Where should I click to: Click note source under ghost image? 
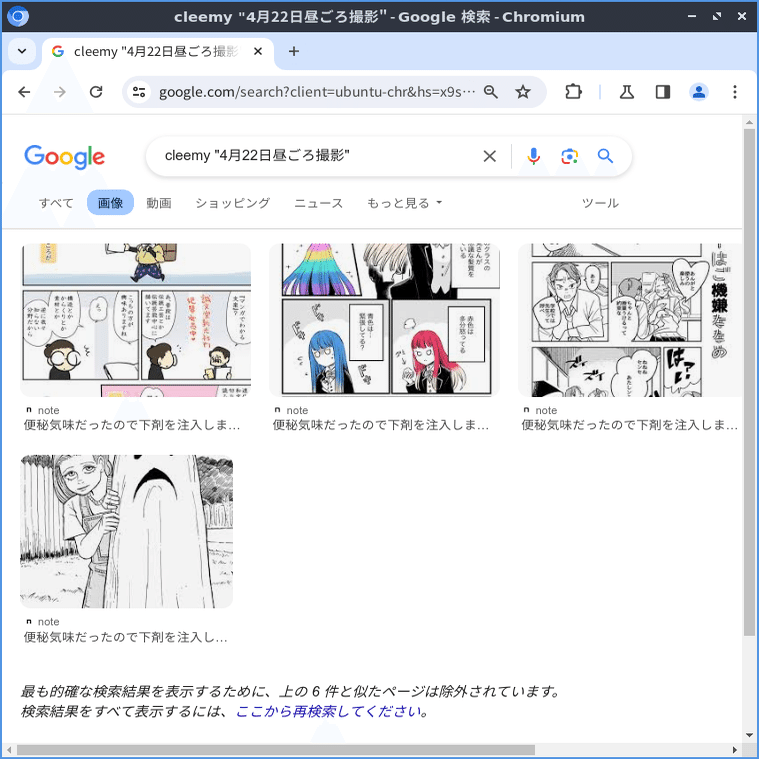(43, 622)
